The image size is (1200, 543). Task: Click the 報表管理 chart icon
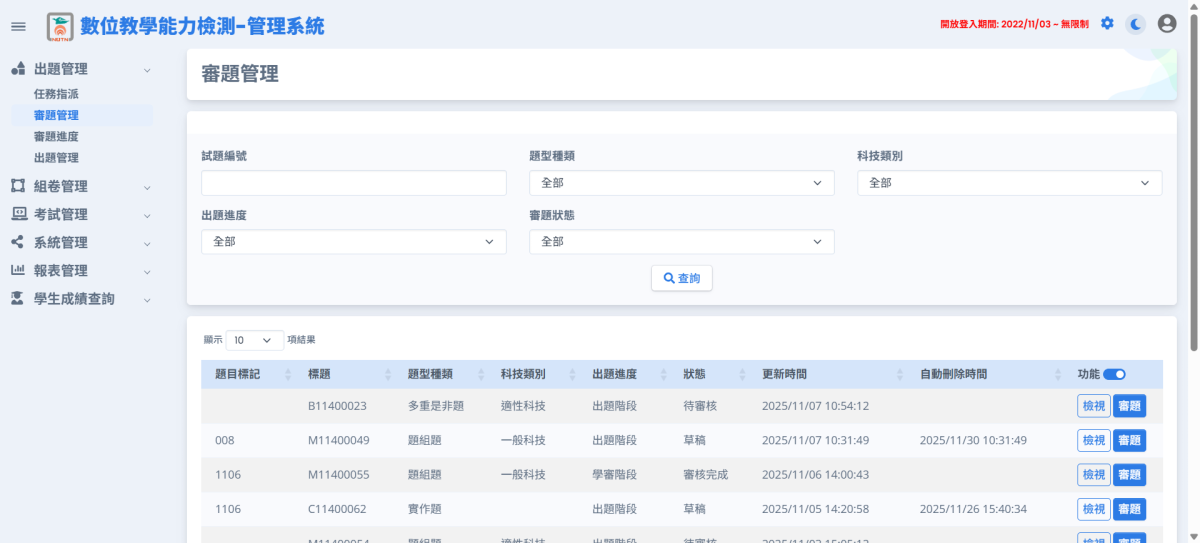click(x=18, y=270)
